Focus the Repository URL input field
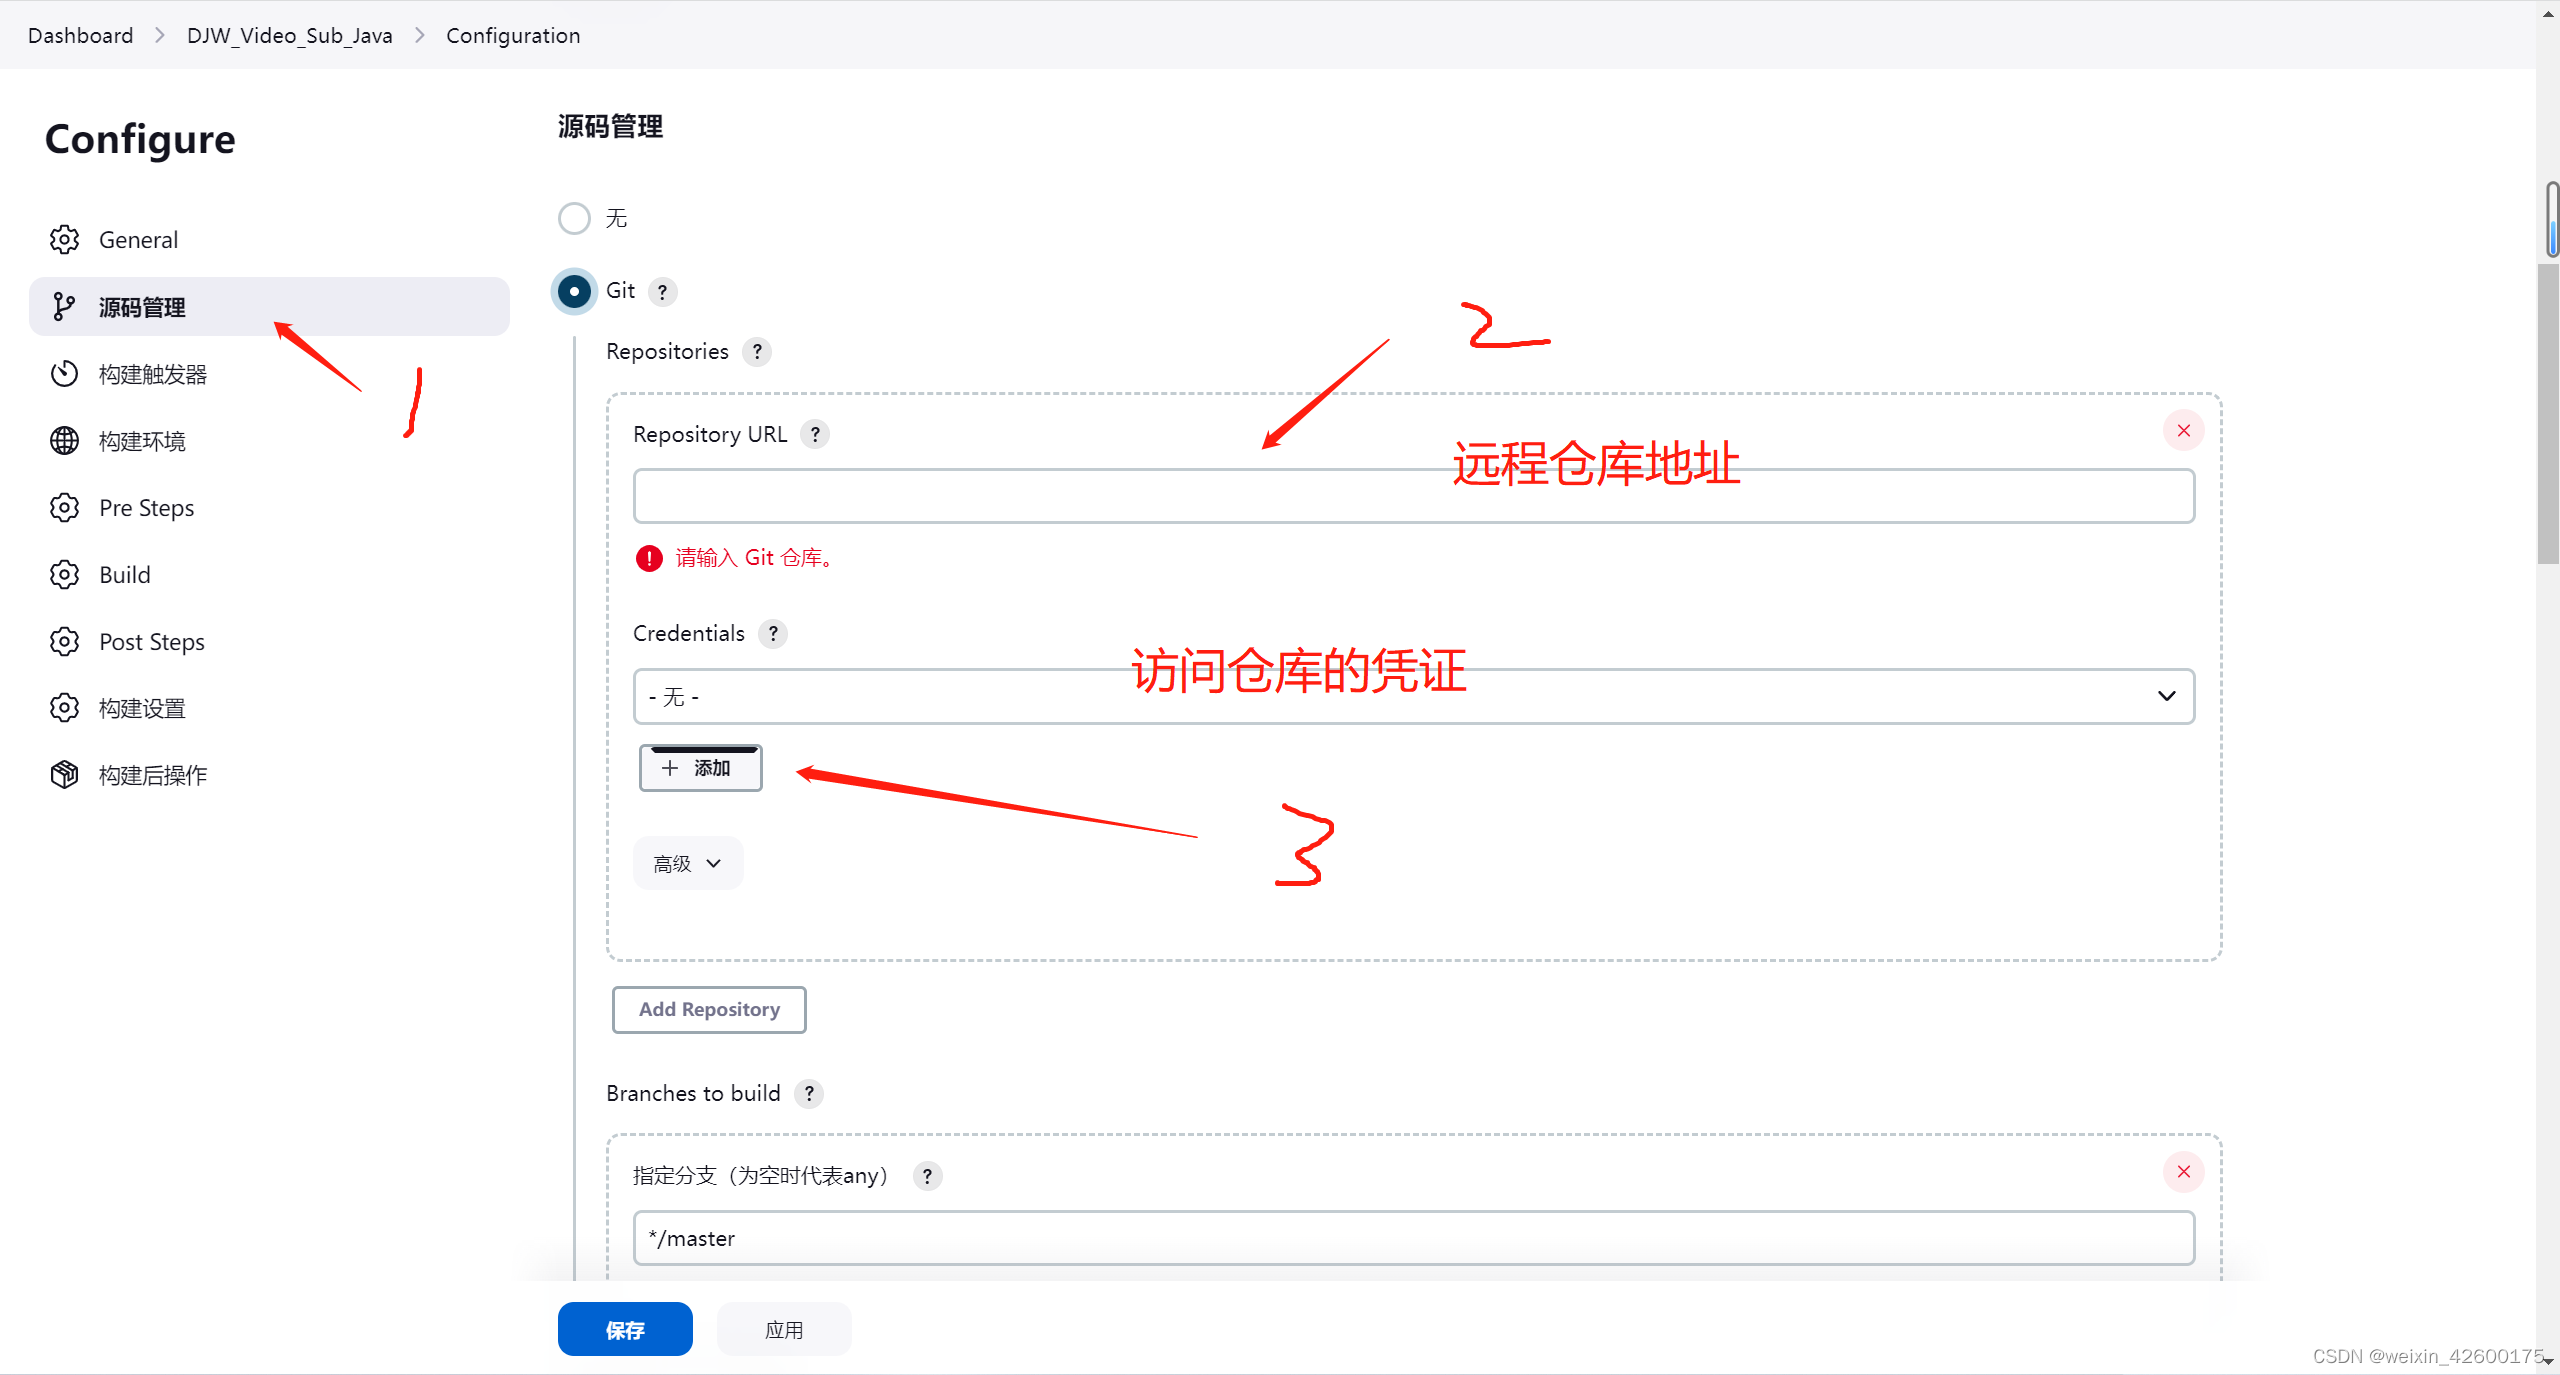Screen dimensions: 2560x1375 pos(1413,497)
